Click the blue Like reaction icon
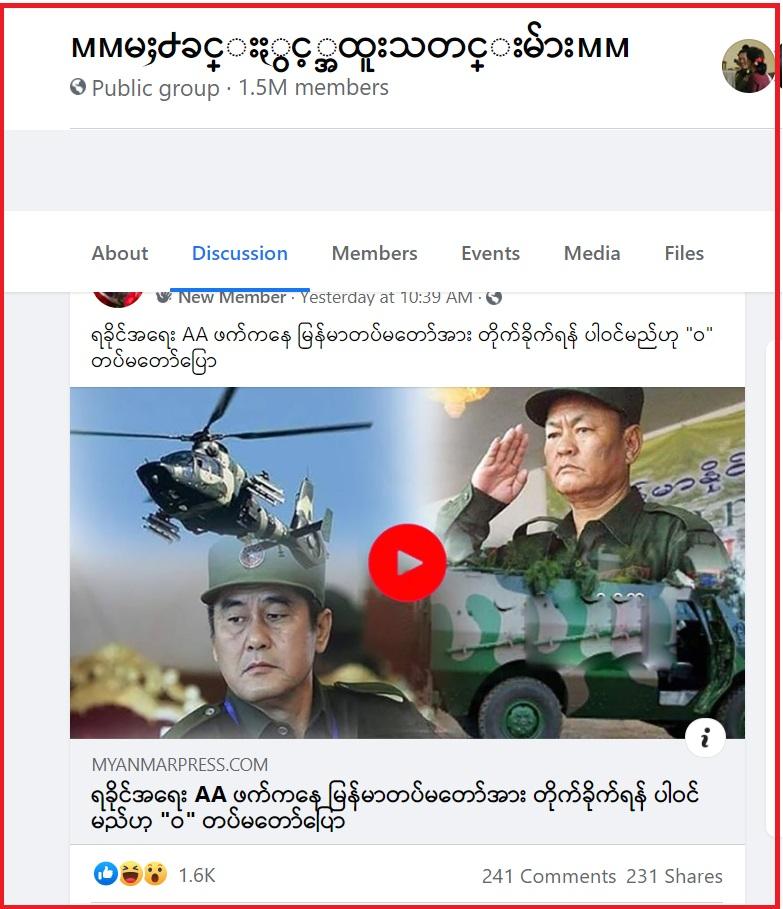The width and height of the screenshot is (783, 909). (105, 874)
